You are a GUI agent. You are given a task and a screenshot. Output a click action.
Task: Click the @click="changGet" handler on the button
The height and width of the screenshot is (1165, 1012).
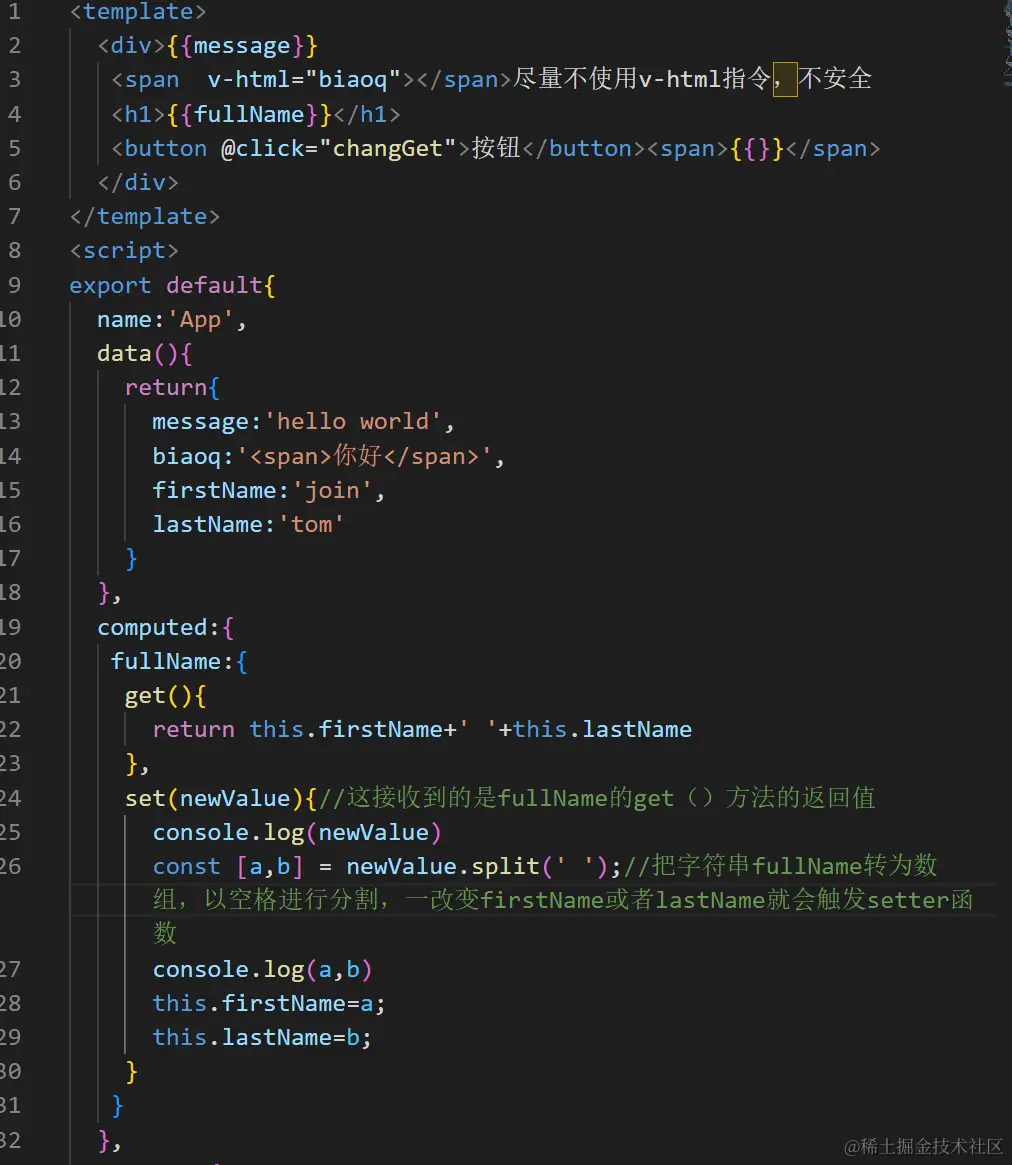point(338,148)
